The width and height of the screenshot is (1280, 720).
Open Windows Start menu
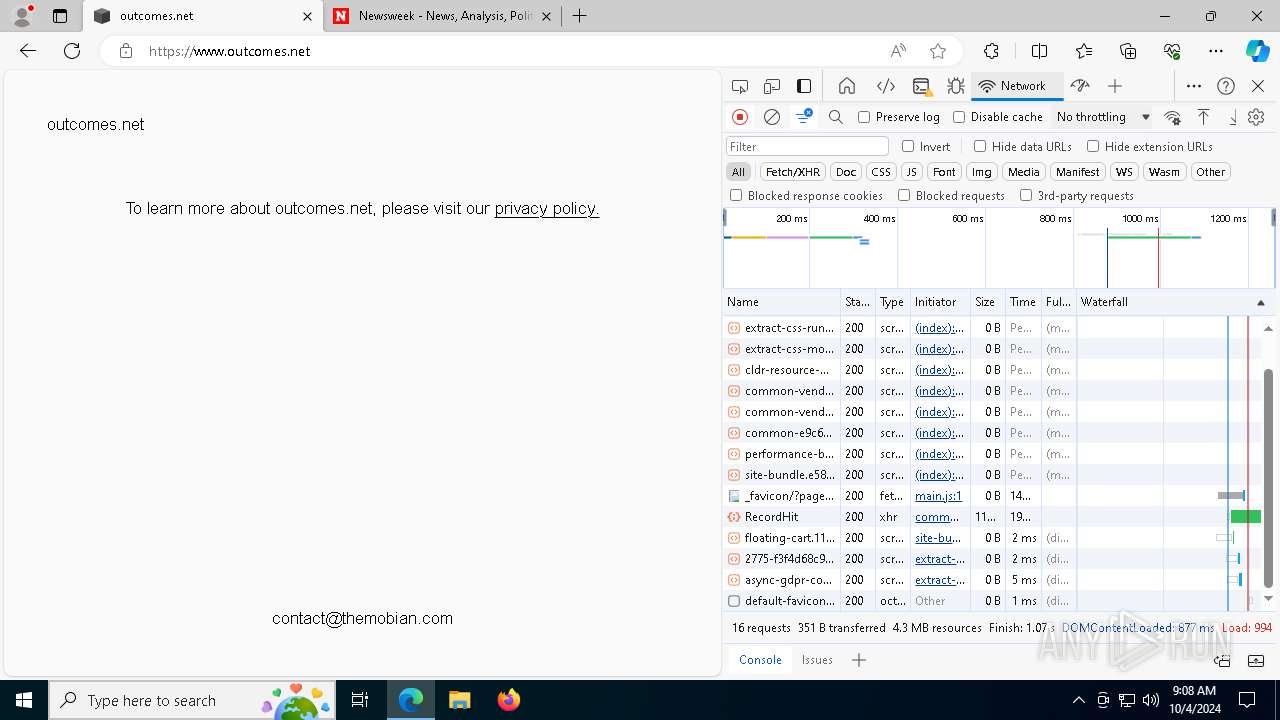pyautogui.click(x=24, y=700)
